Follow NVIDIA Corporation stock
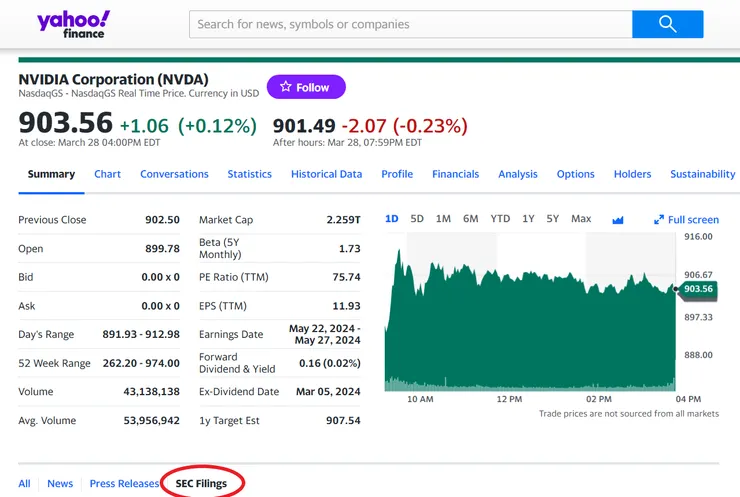 pos(306,87)
